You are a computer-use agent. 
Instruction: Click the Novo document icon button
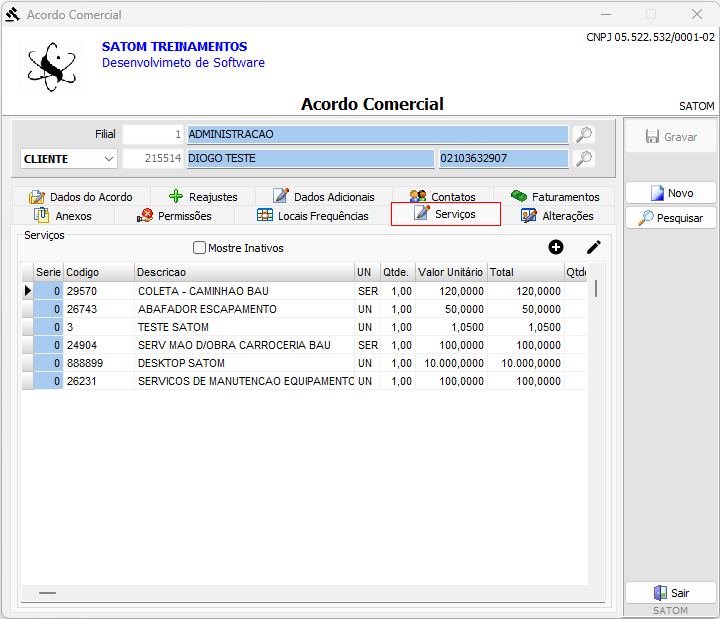(x=671, y=193)
